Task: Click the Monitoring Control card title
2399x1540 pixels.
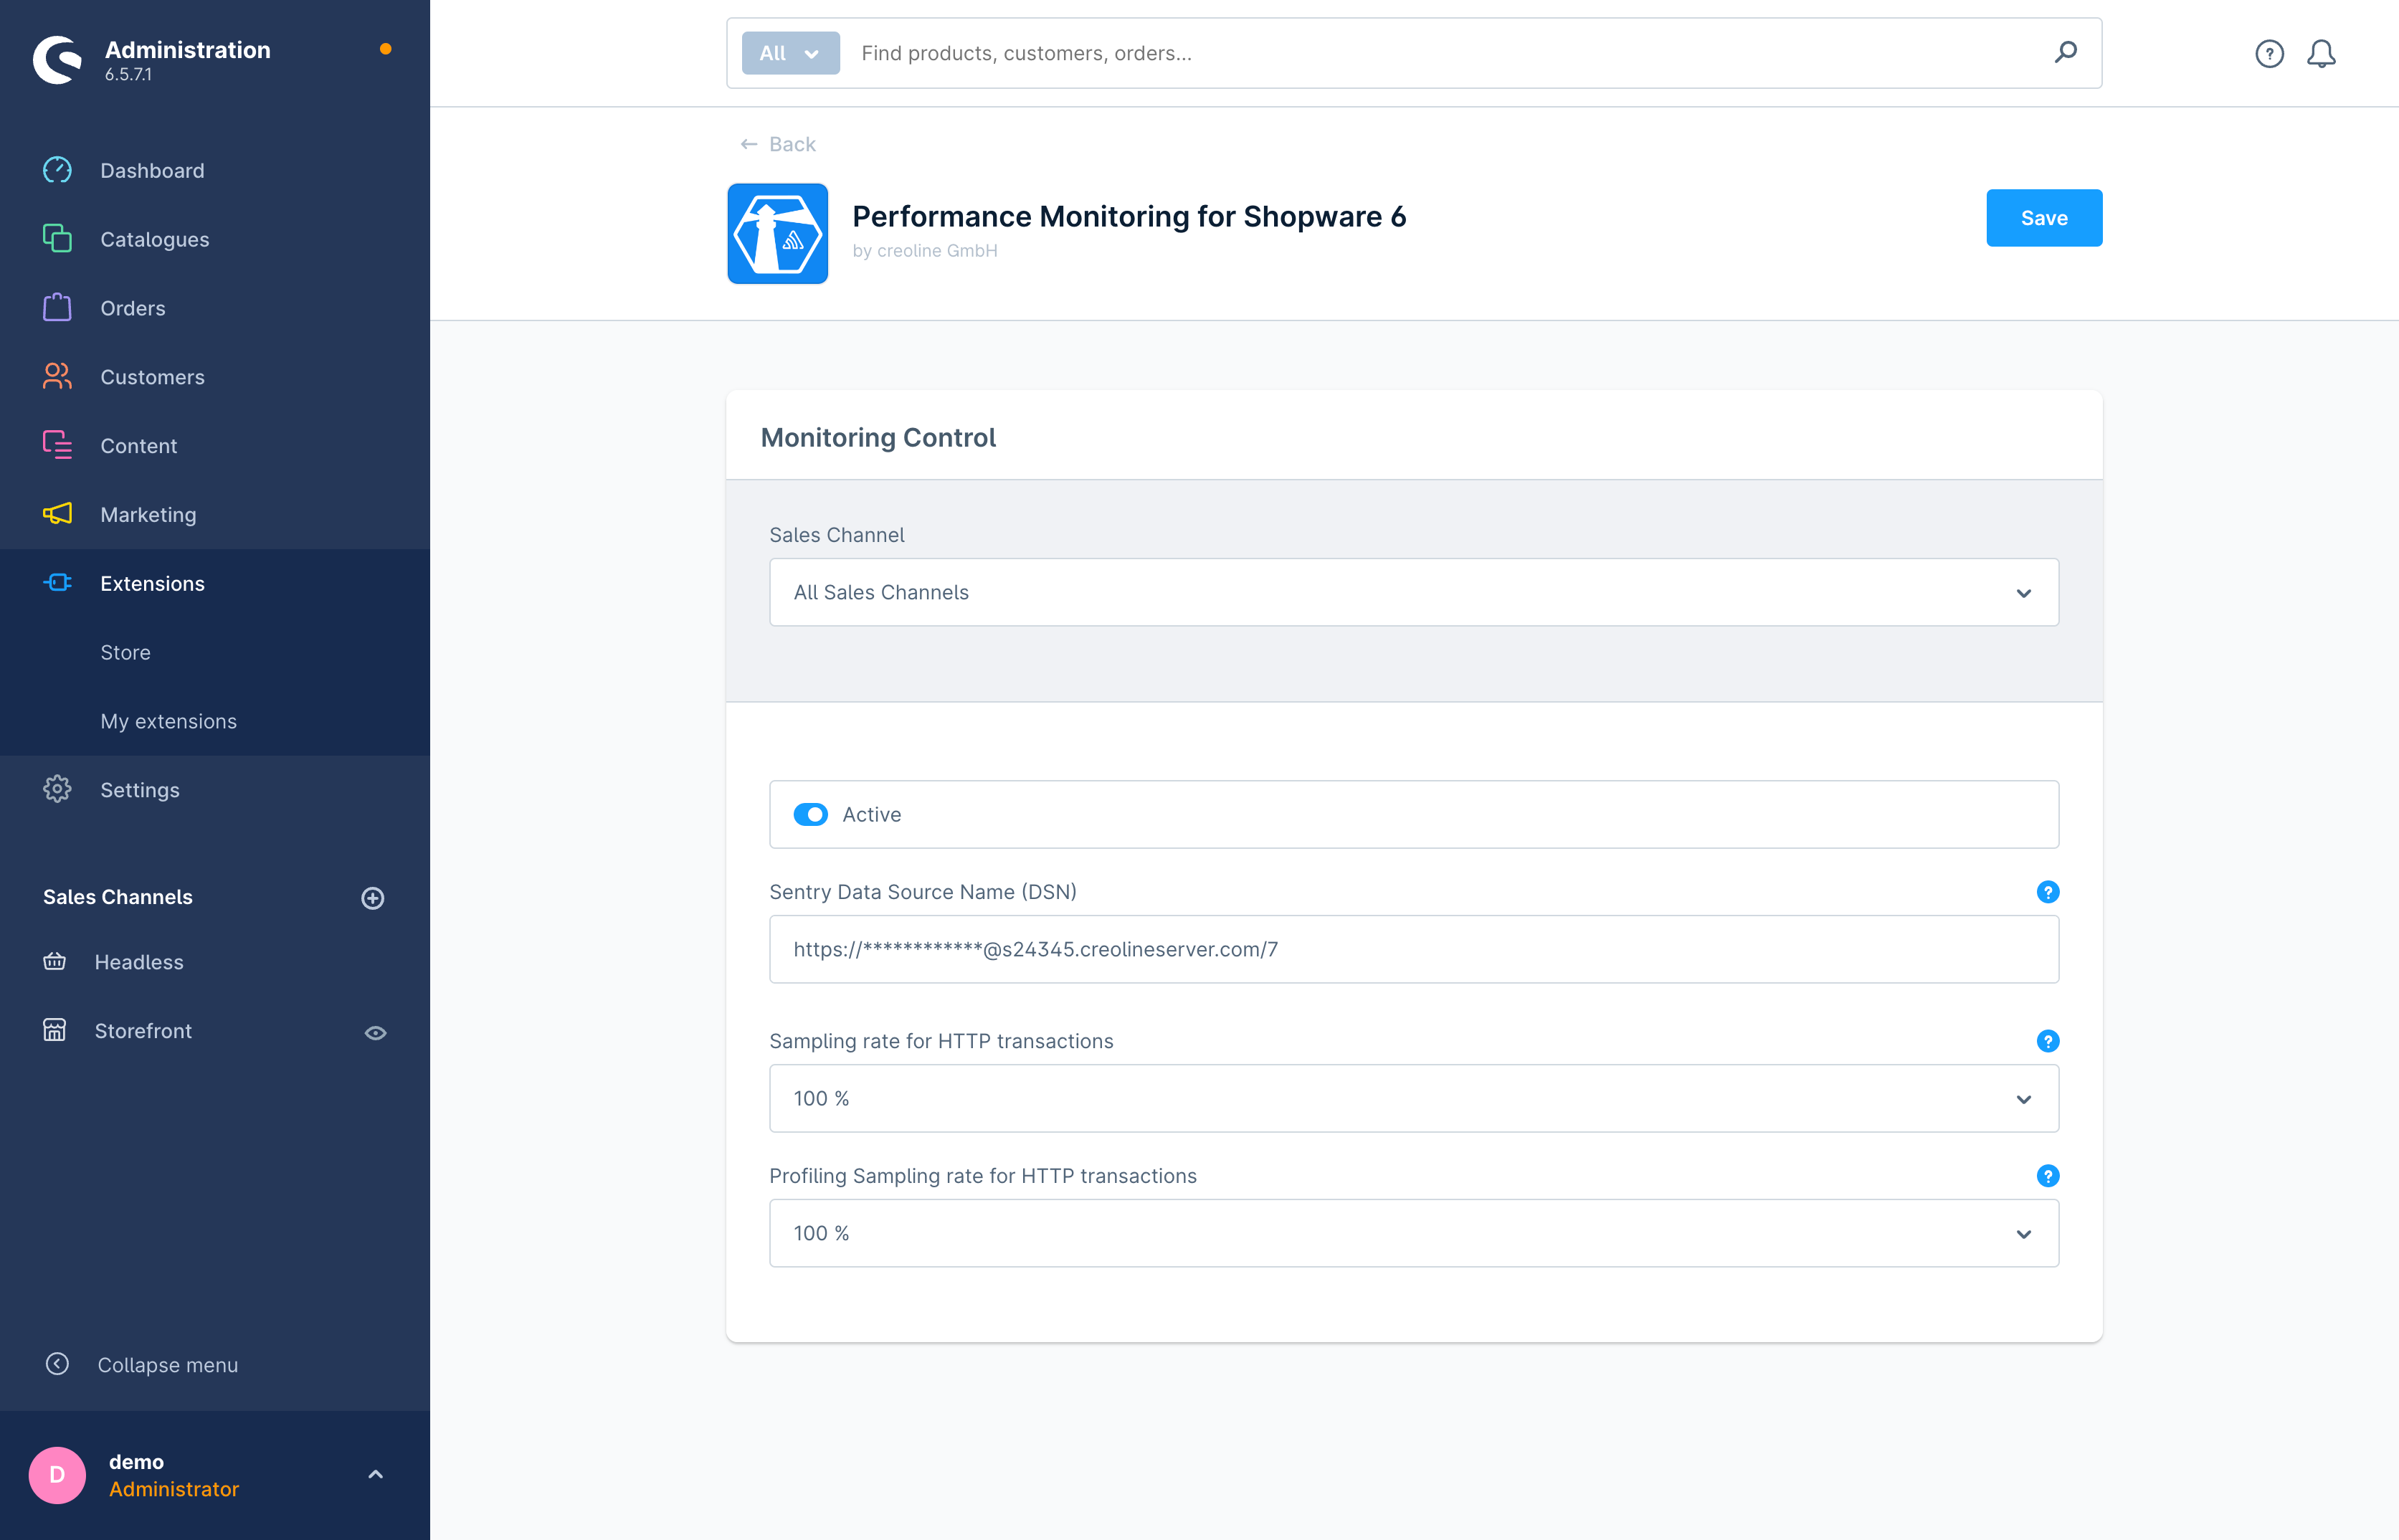Action: (x=878, y=438)
